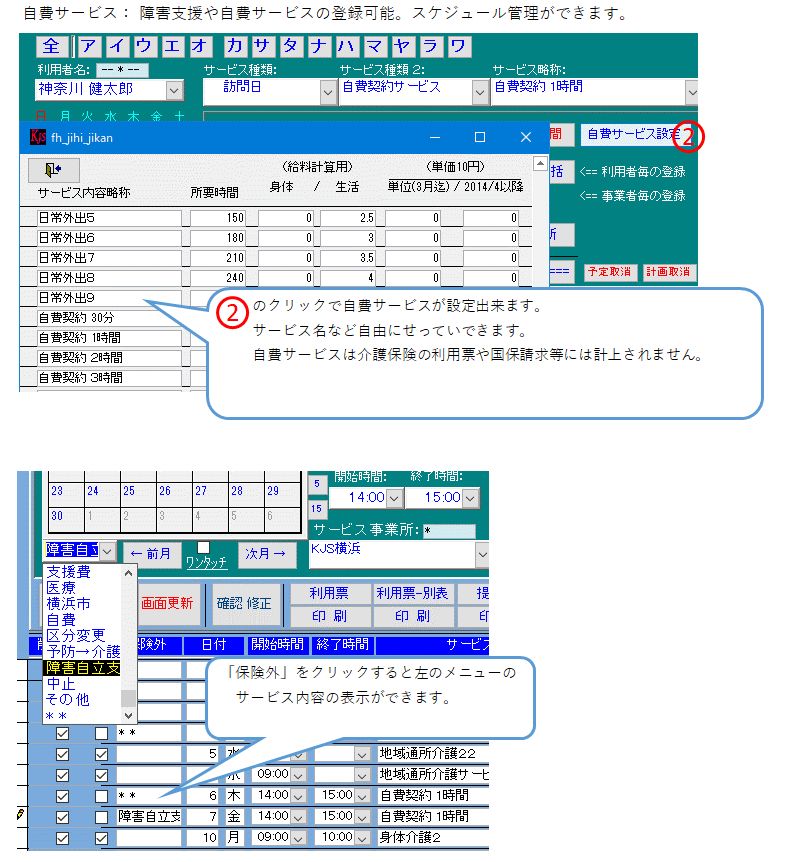Choose 横浜市 from the dropdown list
The image size is (811, 862).
(x=68, y=604)
